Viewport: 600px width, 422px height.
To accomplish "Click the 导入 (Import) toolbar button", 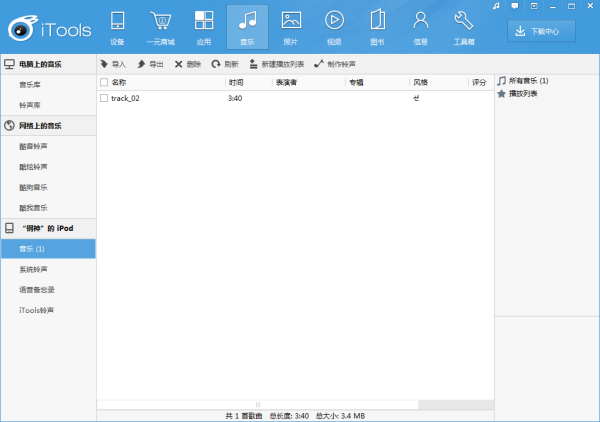I will [x=112, y=64].
